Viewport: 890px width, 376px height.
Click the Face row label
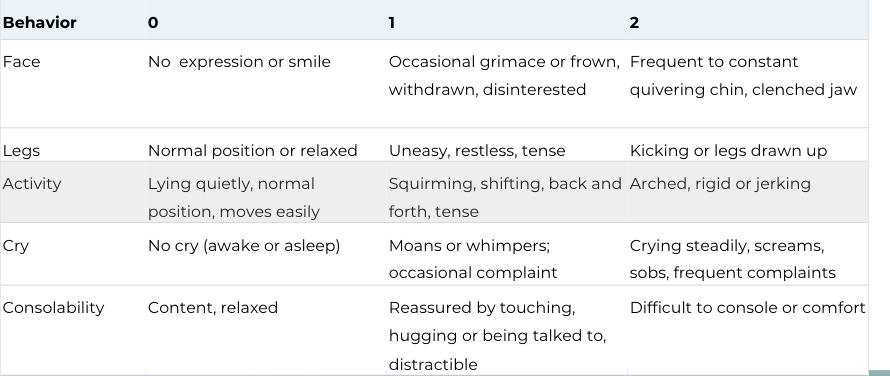pos(22,61)
